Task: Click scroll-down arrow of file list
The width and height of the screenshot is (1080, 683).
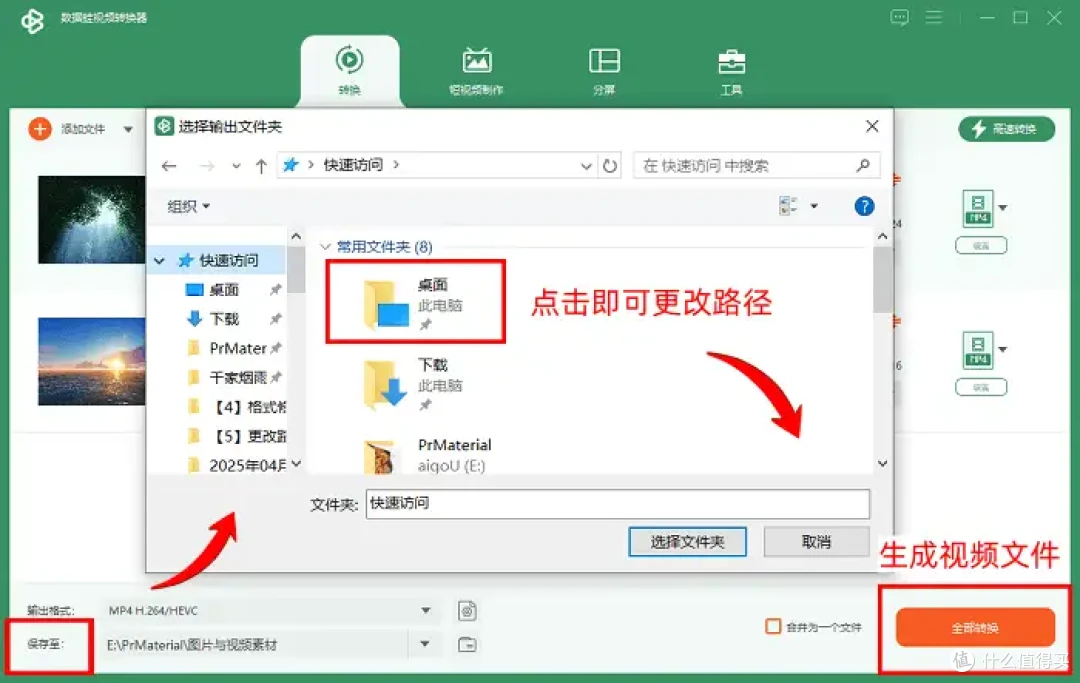Action: point(882,463)
